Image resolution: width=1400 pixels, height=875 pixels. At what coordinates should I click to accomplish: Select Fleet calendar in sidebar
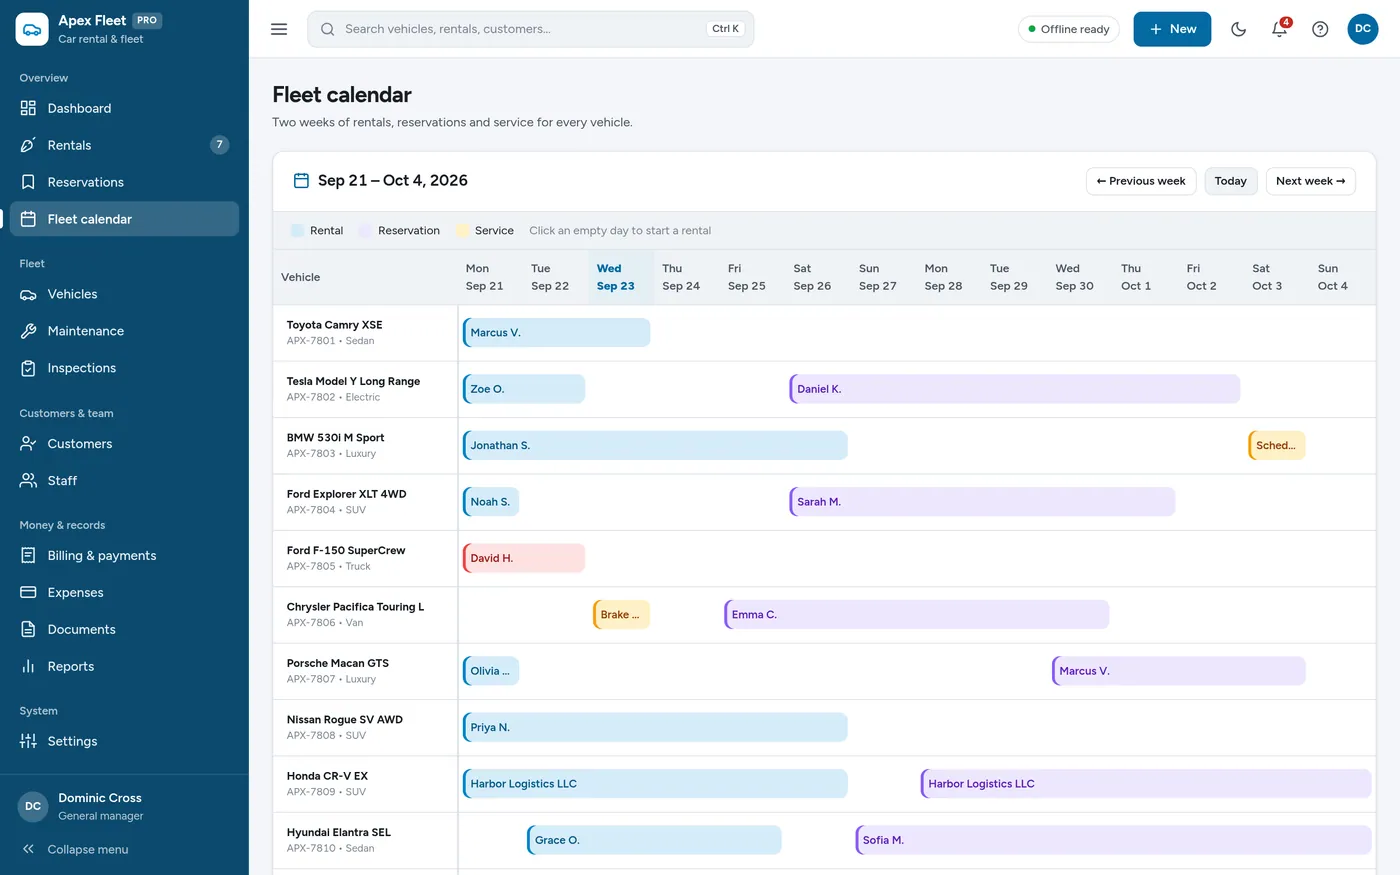pos(124,219)
